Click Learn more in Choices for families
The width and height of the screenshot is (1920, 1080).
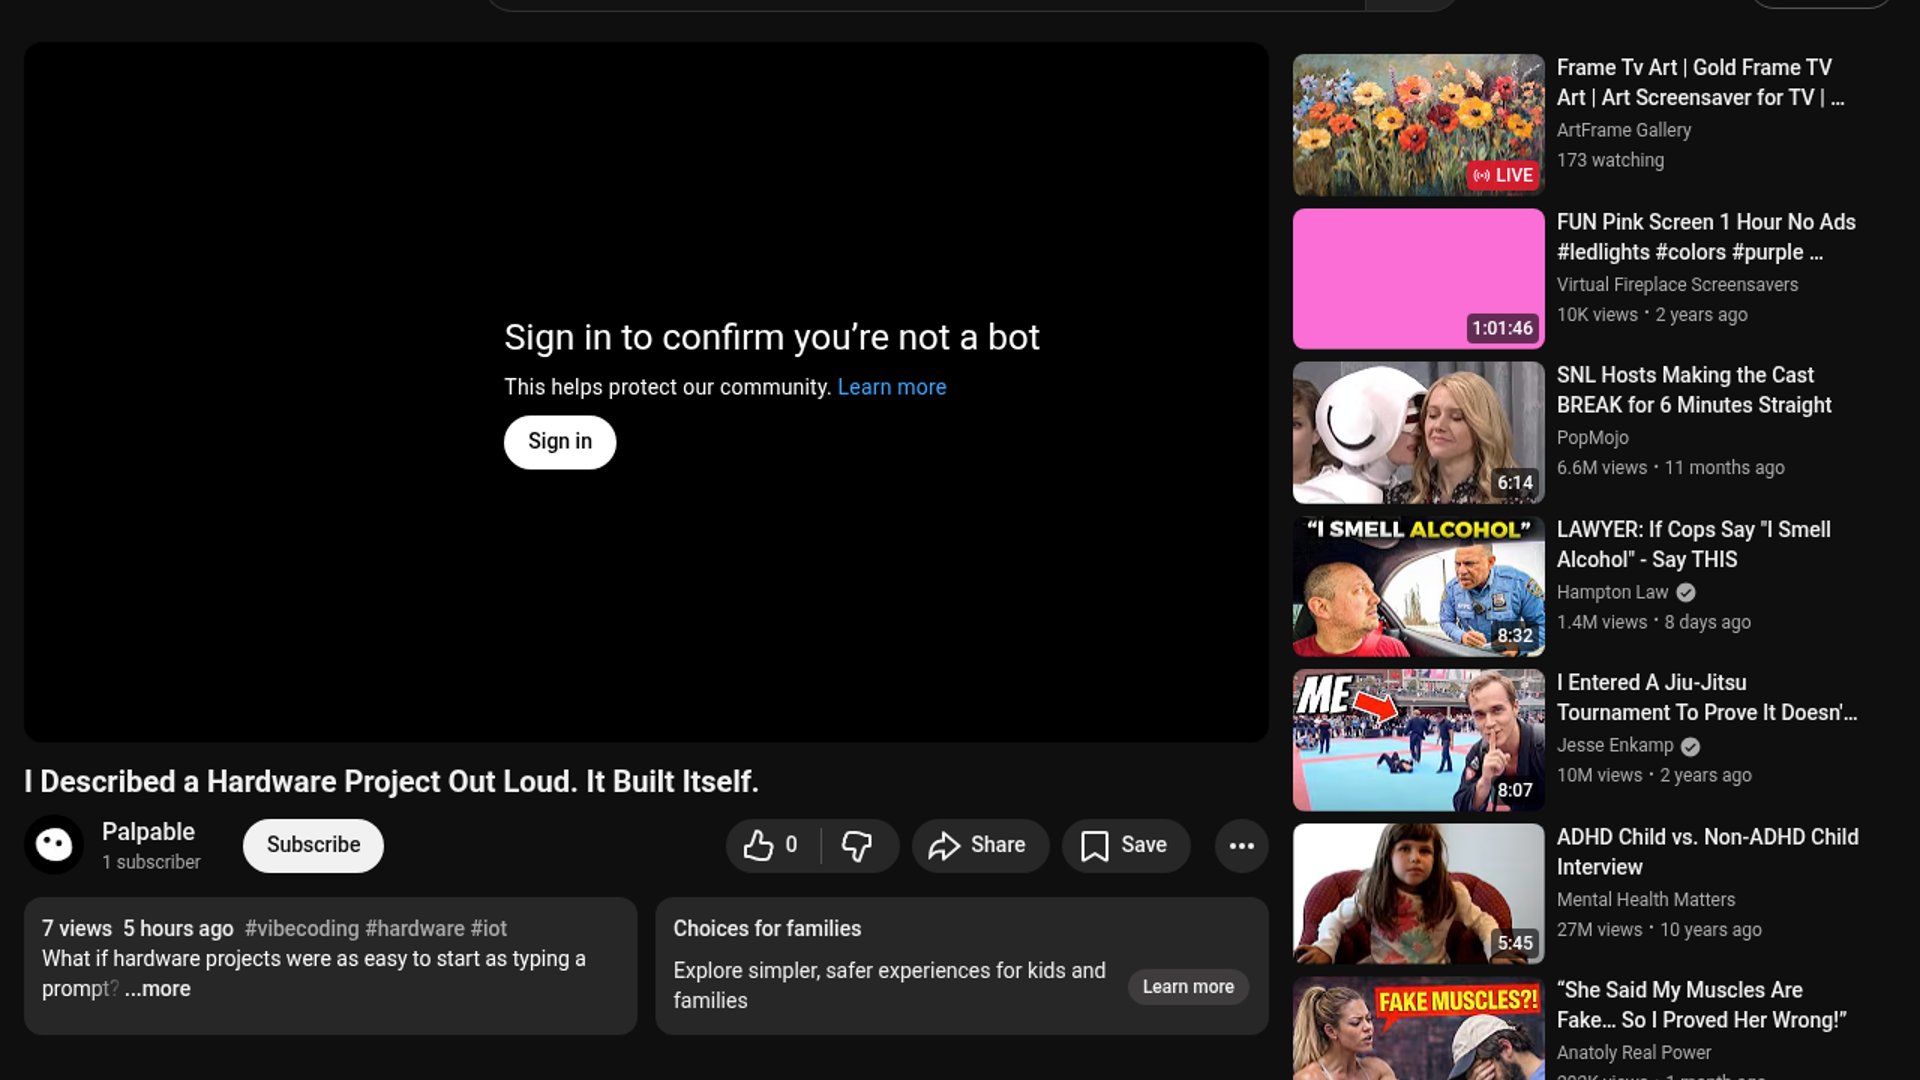[x=1187, y=987]
